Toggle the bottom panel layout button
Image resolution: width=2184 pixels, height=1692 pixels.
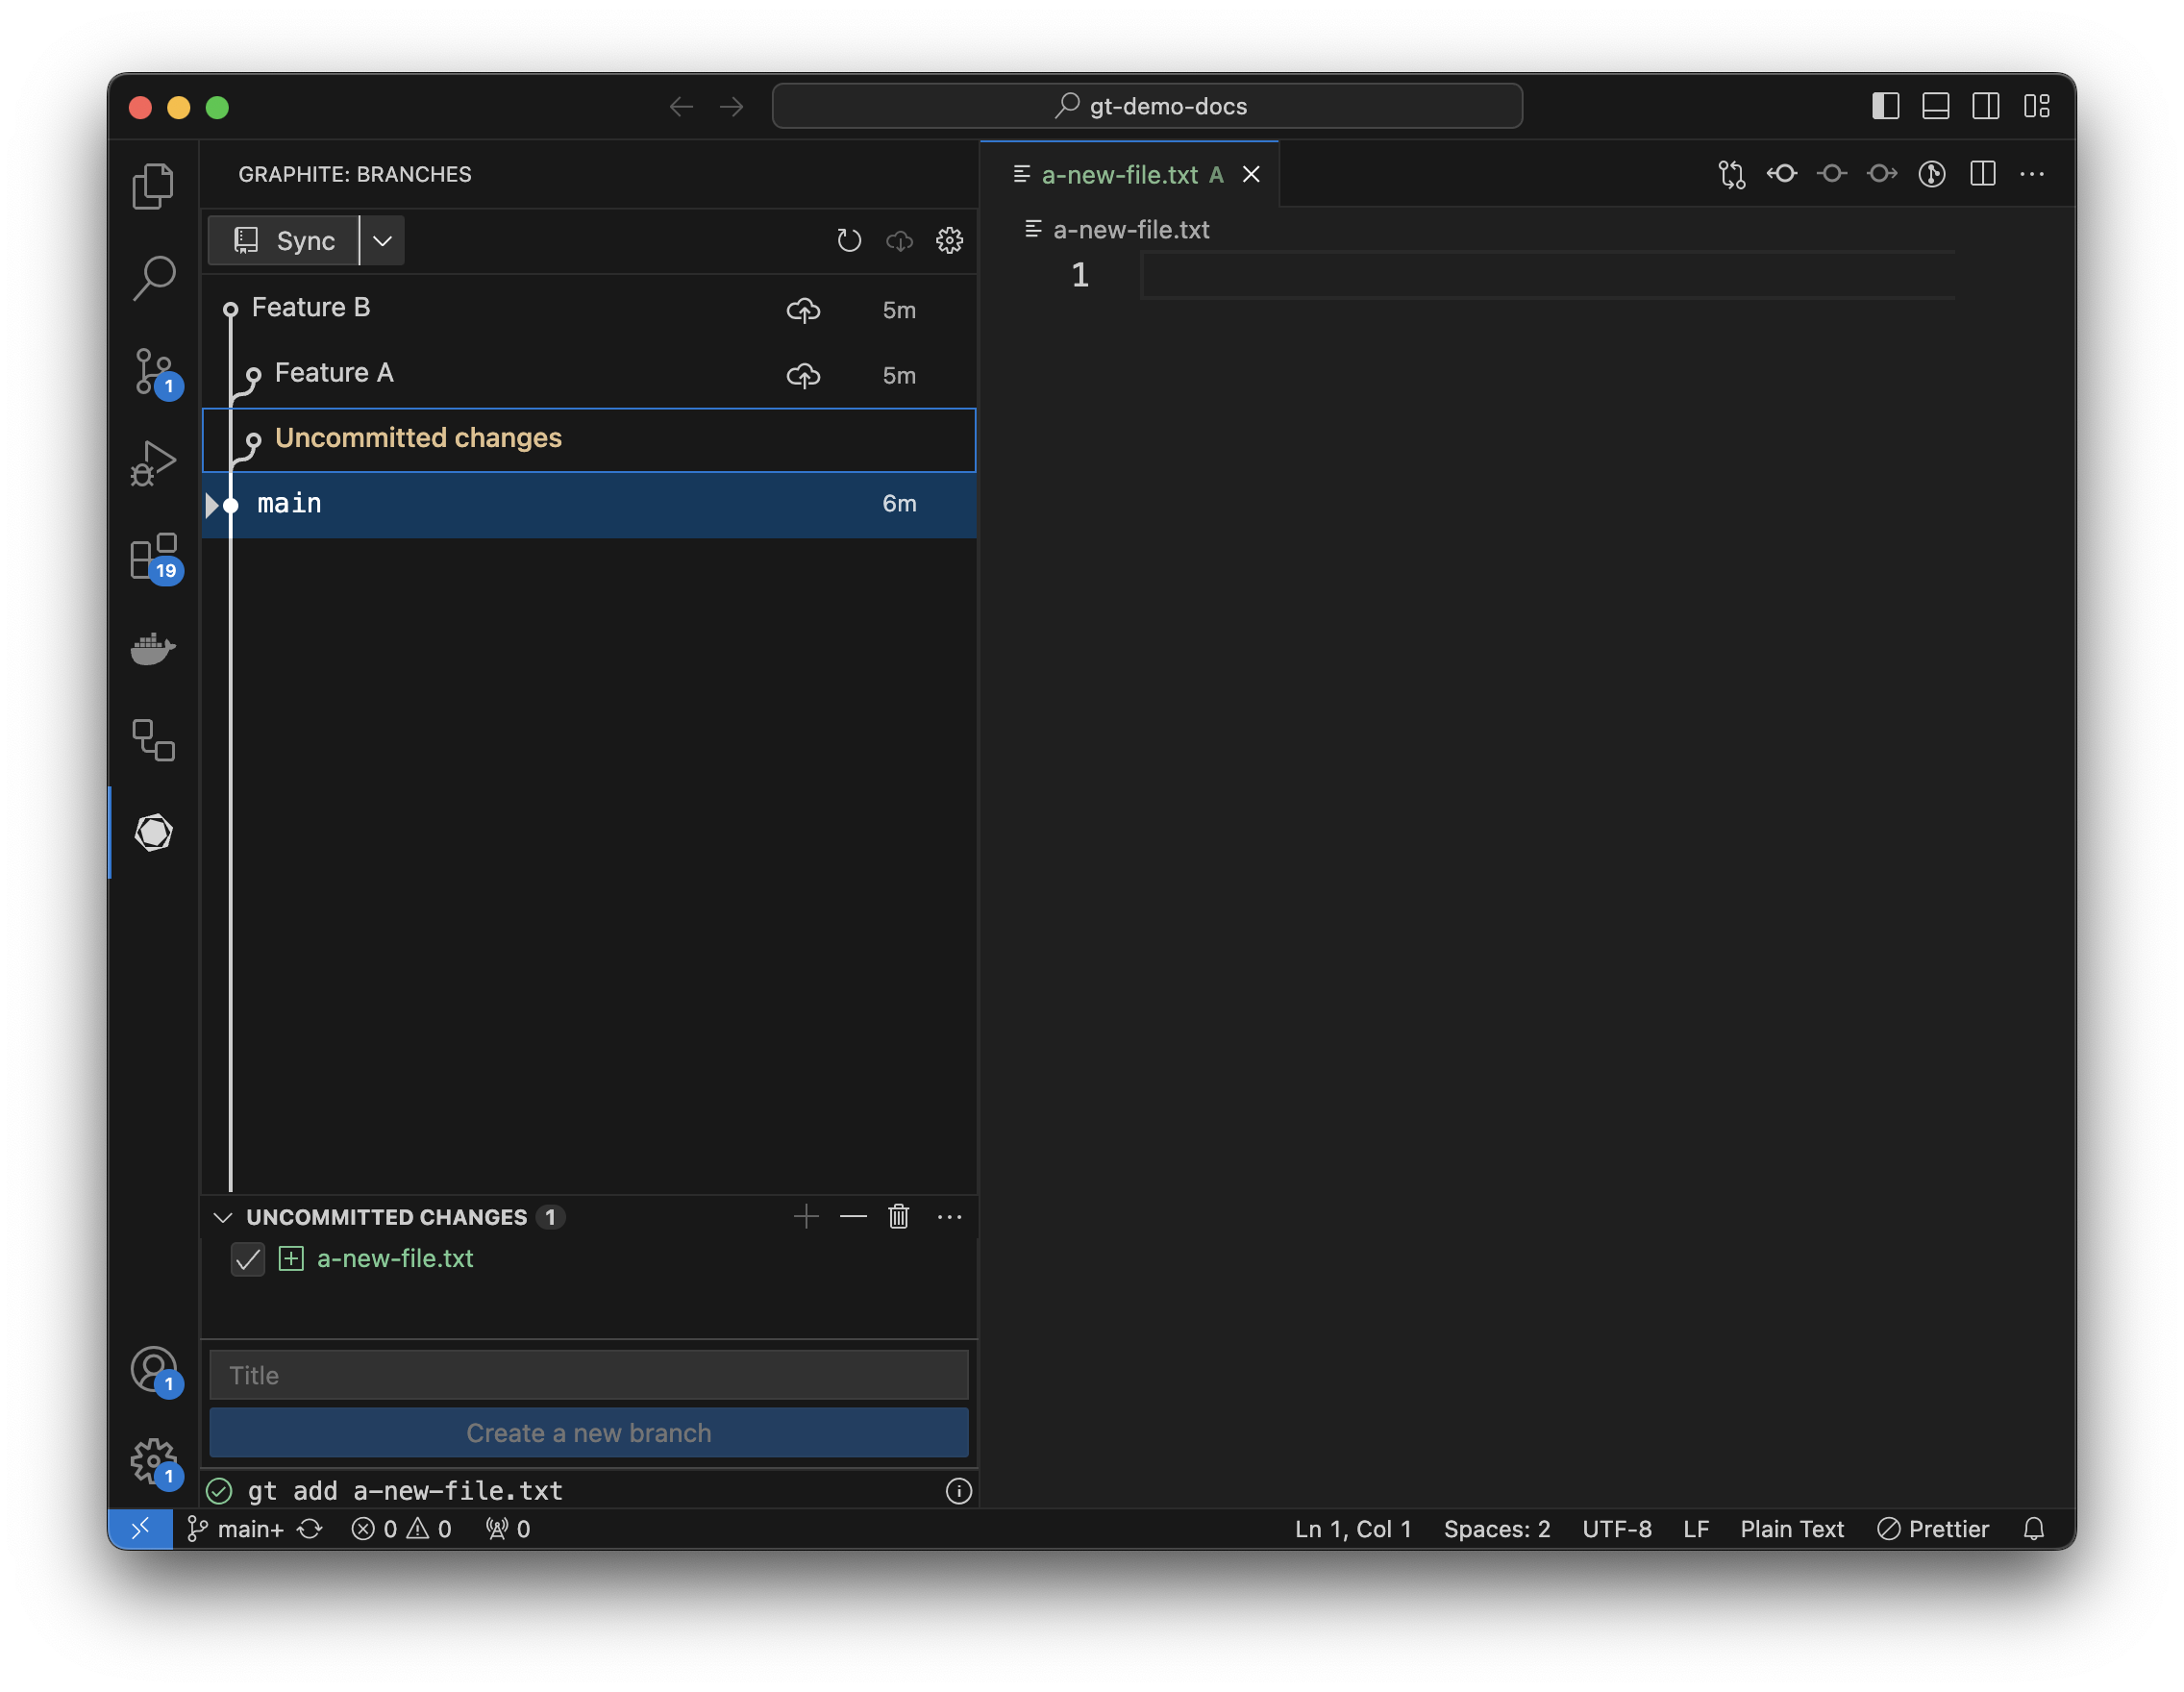click(1935, 106)
